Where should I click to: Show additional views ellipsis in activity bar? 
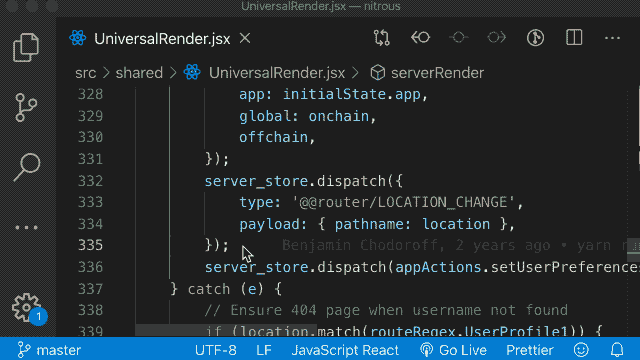click(27, 227)
